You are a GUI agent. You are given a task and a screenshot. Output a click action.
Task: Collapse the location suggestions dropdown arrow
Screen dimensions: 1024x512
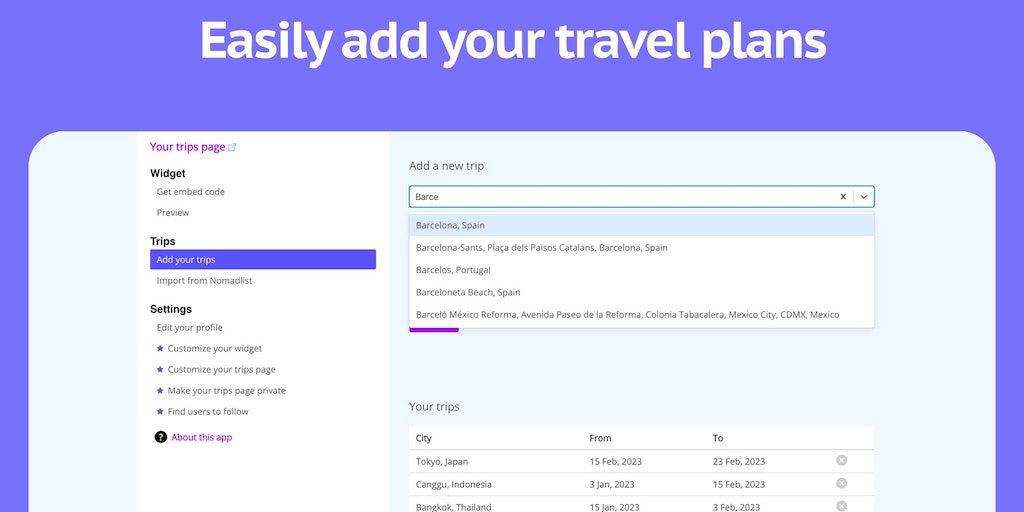point(864,197)
